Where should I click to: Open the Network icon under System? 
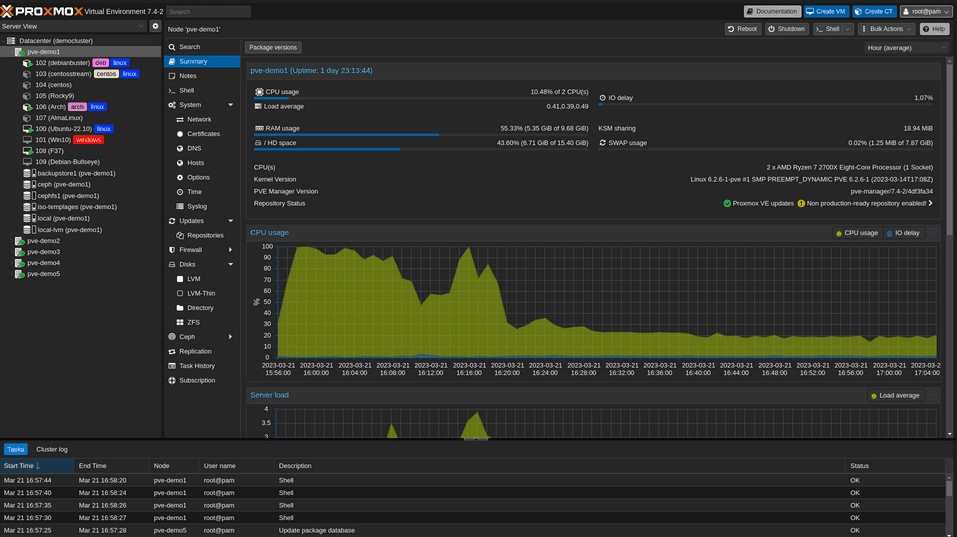pyautogui.click(x=180, y=120)
